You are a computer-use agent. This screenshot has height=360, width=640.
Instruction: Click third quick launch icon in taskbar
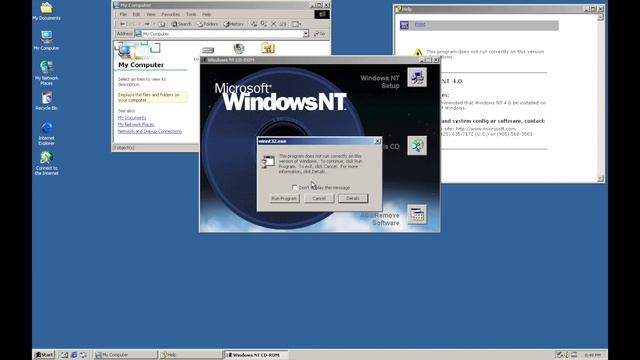point(83,355)
